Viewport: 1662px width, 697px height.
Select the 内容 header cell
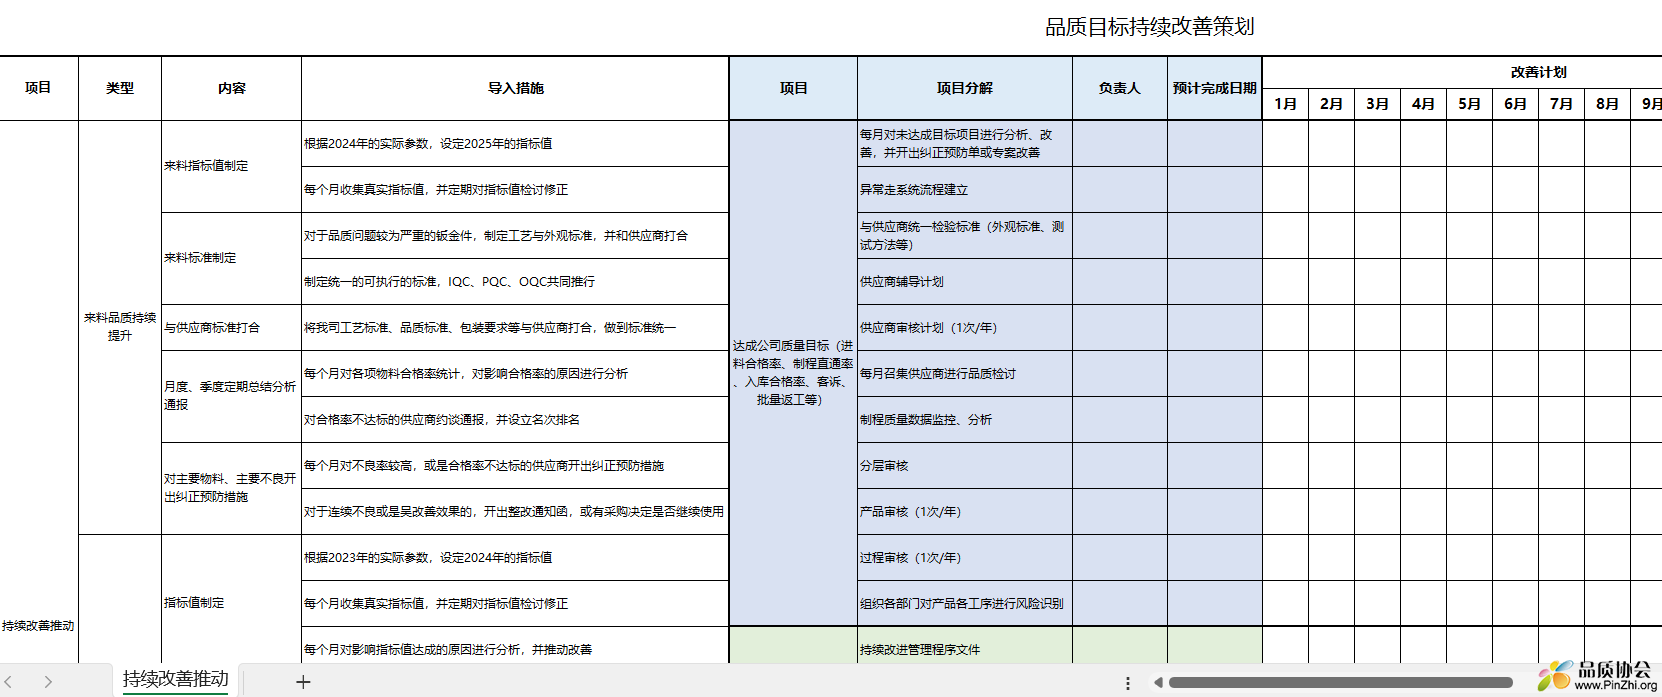click(x=231, y=88)
